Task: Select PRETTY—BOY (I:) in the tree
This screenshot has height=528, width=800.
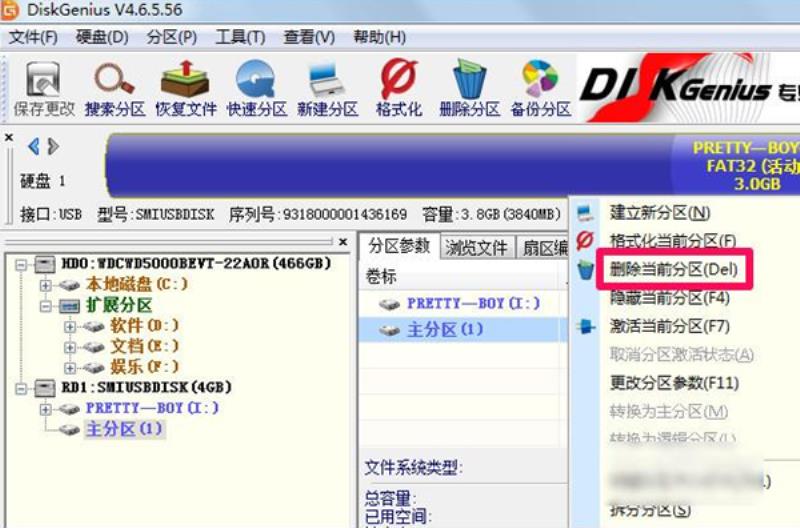Action: [x=152, y=408]
